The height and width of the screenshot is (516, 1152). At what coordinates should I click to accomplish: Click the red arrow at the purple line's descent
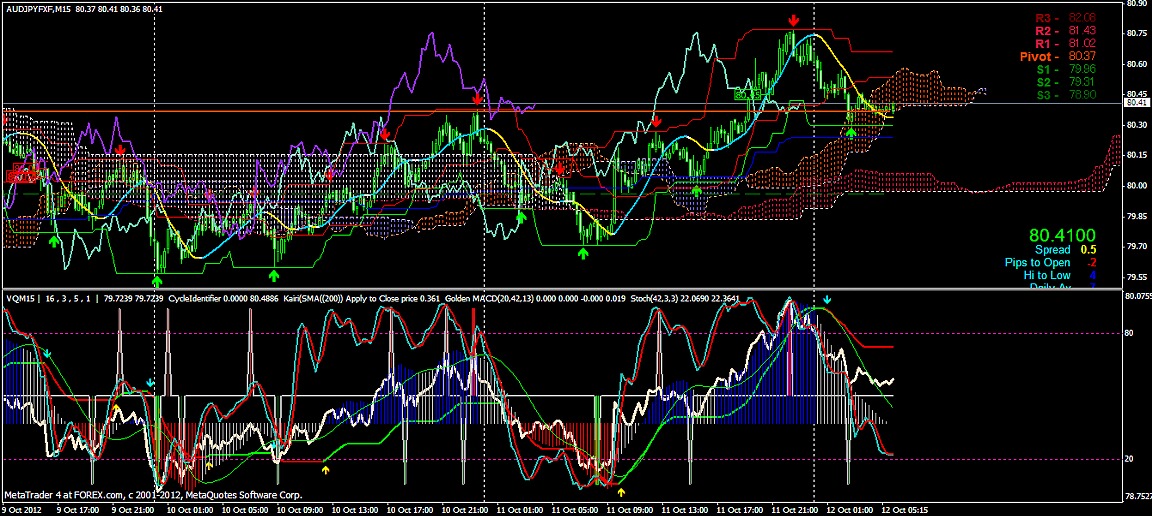pyautogui.click(x=478, y=99)
